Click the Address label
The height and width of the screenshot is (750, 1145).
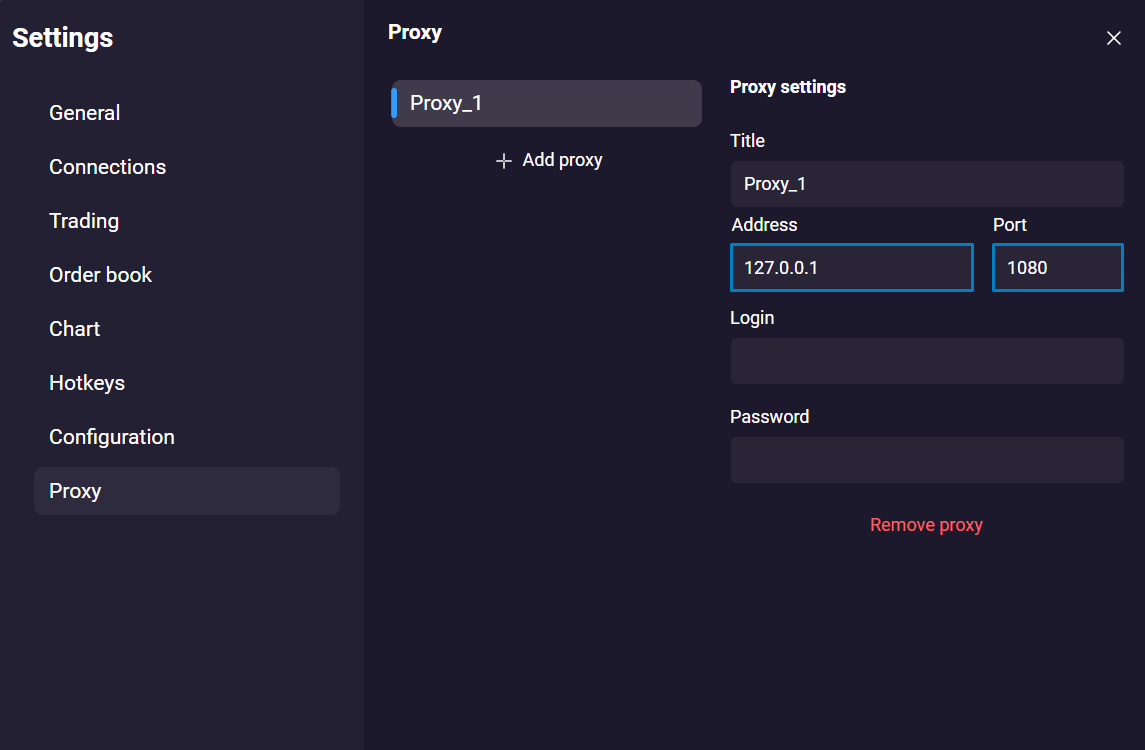[764, 225]
